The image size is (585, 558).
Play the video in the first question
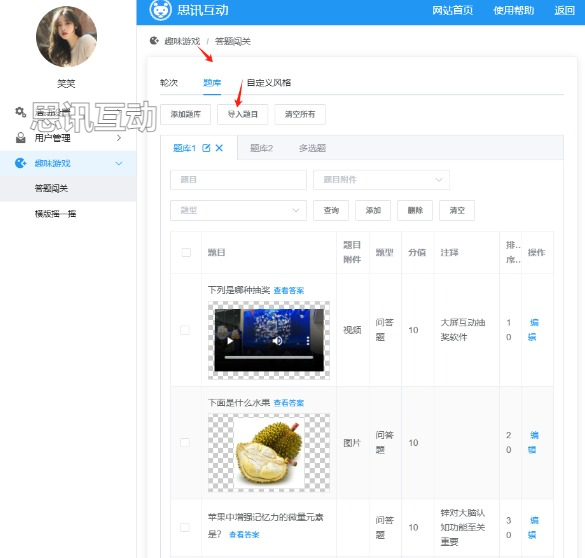tap(230, 341)
